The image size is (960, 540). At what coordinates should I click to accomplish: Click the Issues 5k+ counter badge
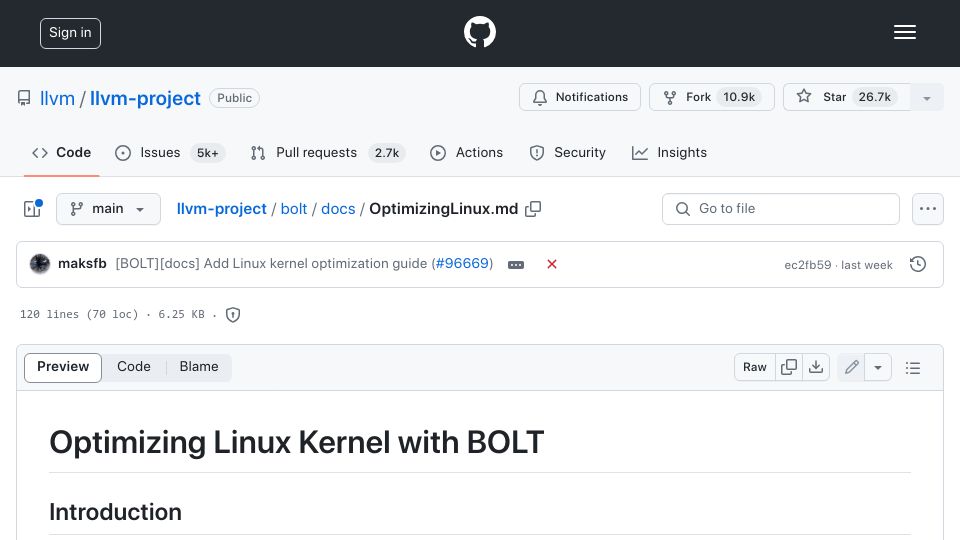pos(208,153)
